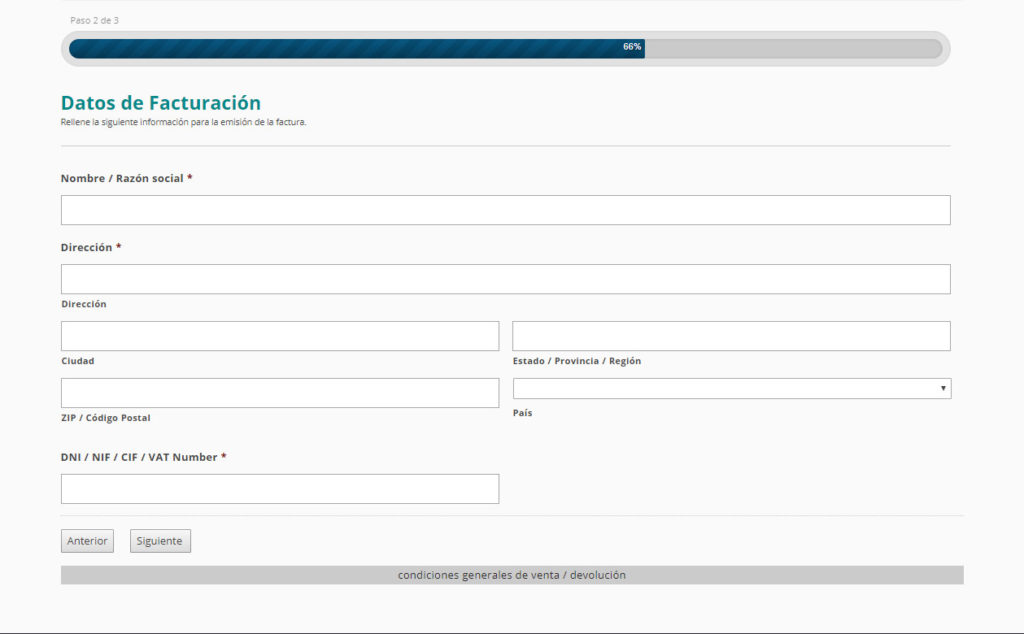Screen dimensions: 1024x634
Task: Click the Ciudad text field
Action: point(280,336)
